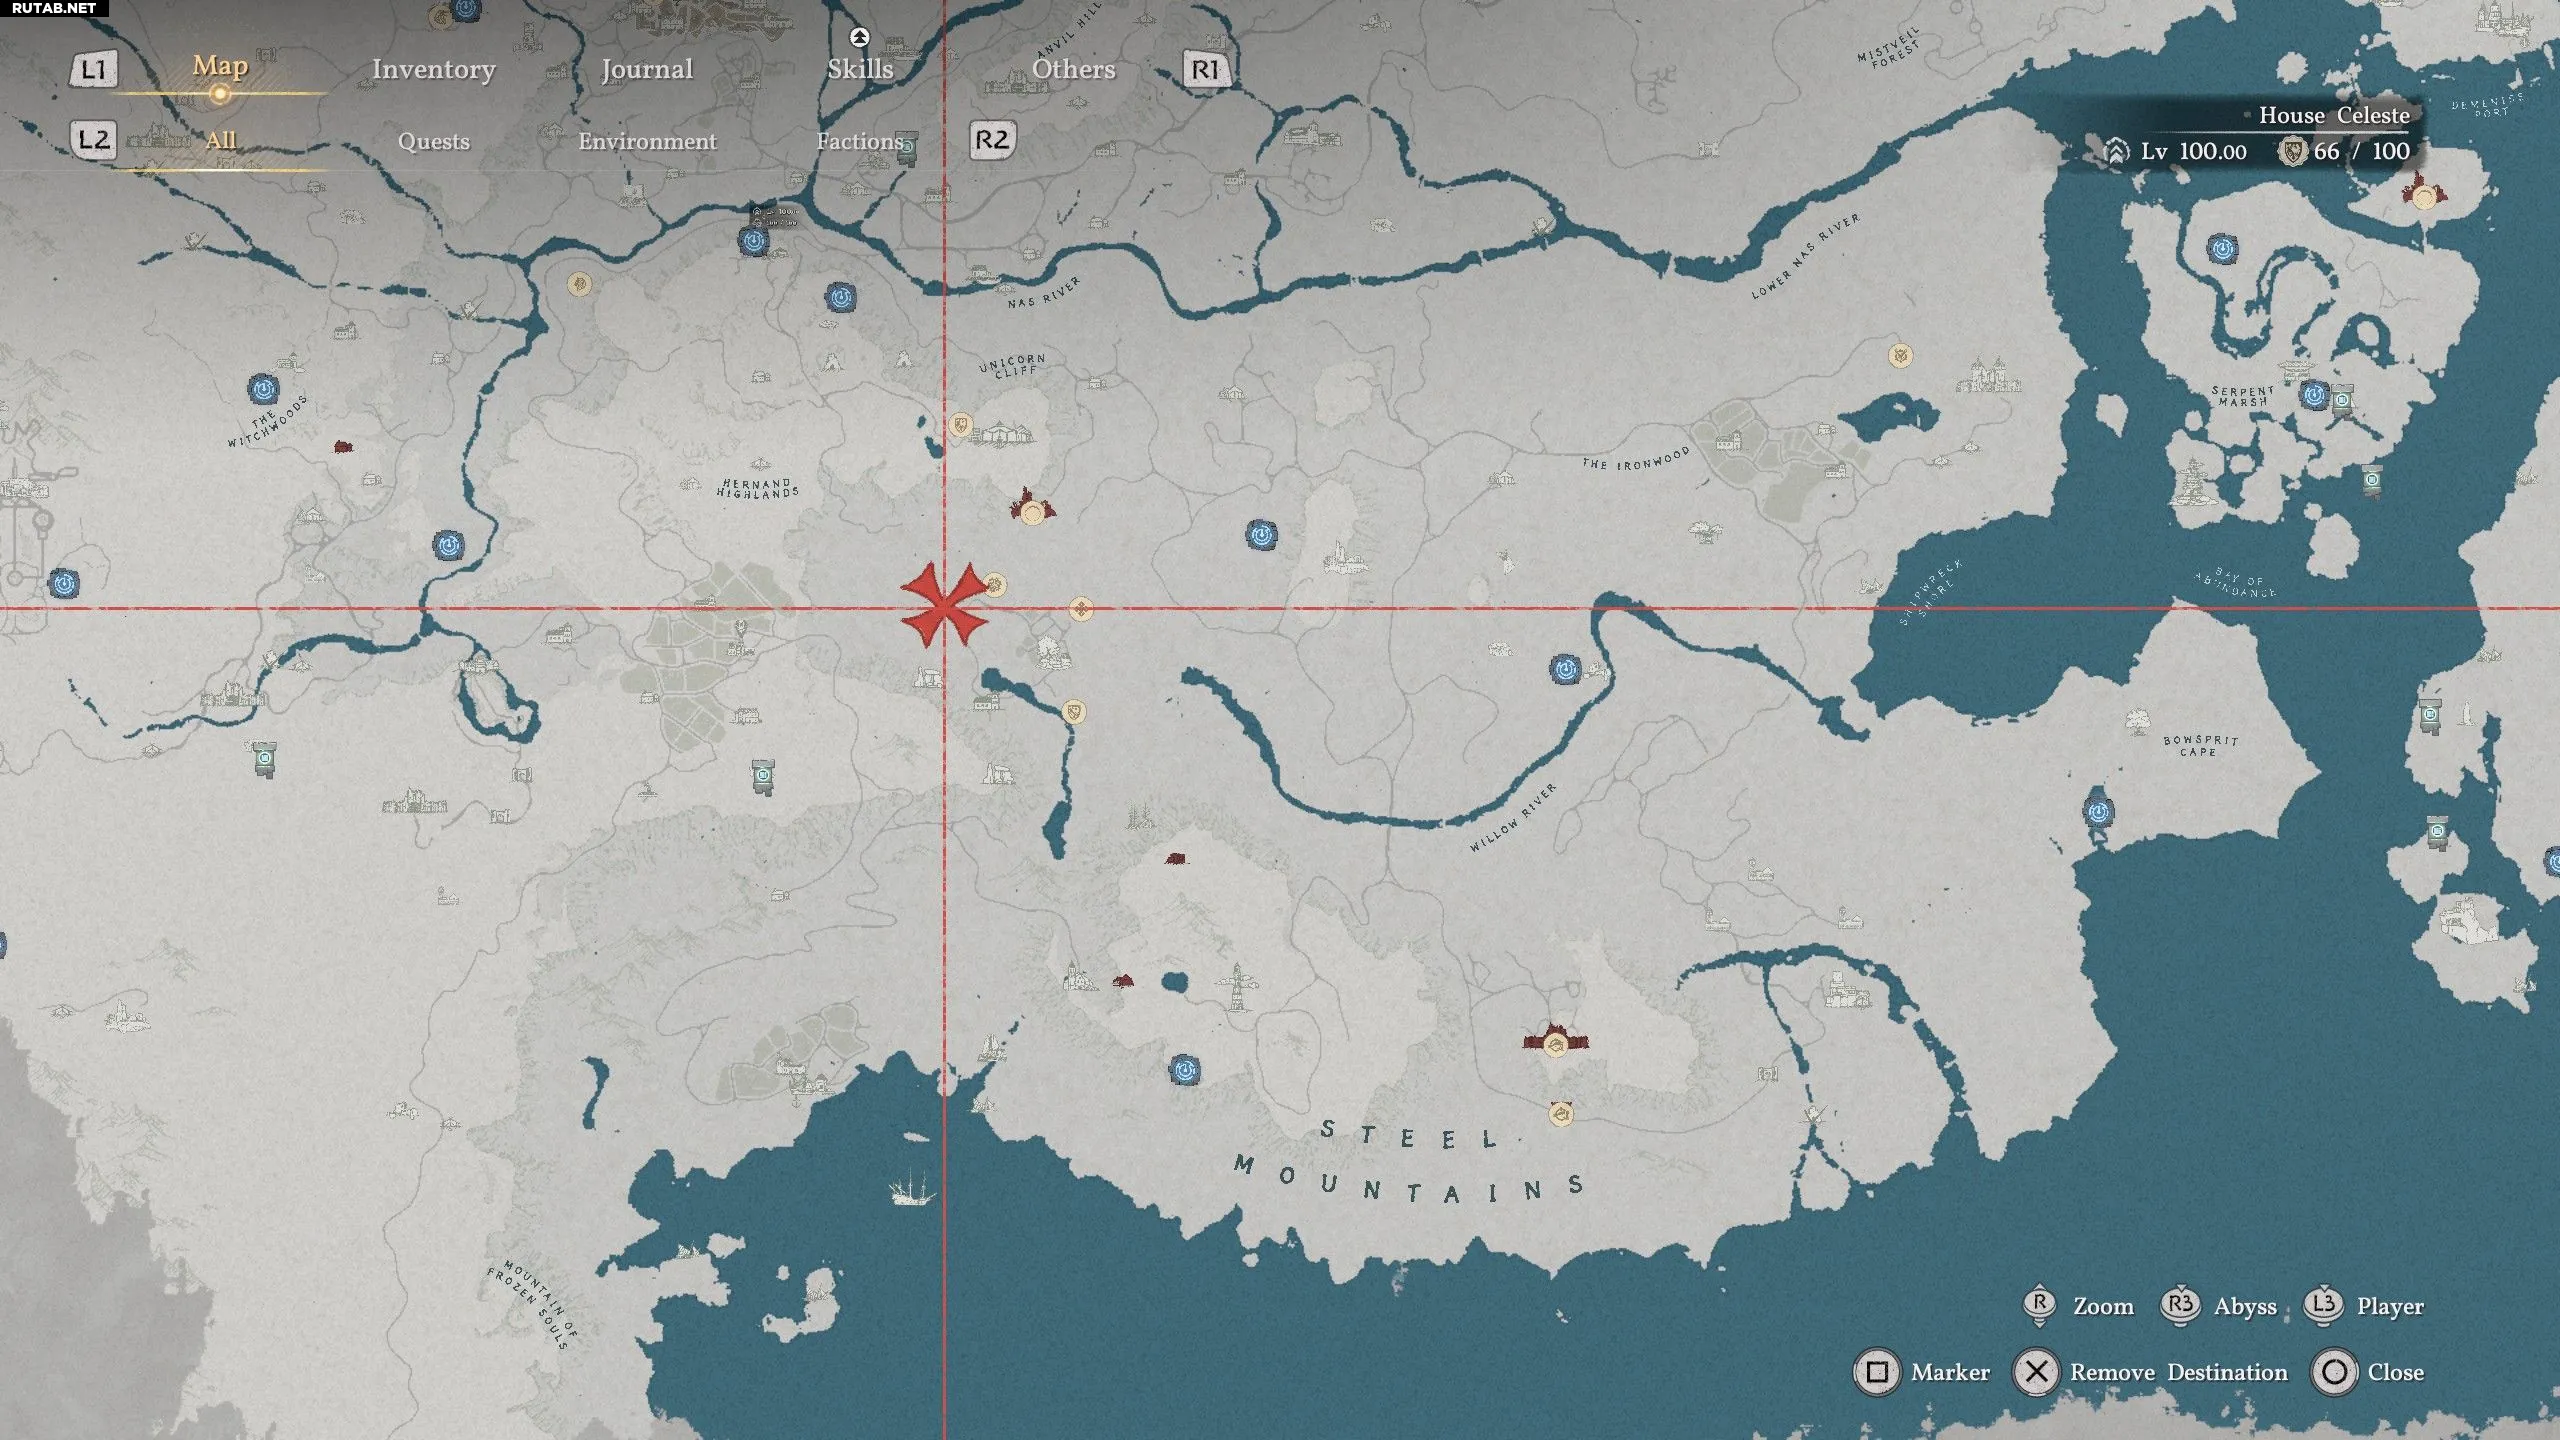The image size is (2560, 1440).
Task: Click the fast travel point near The Witchwoods
Action: coord(263,388)
